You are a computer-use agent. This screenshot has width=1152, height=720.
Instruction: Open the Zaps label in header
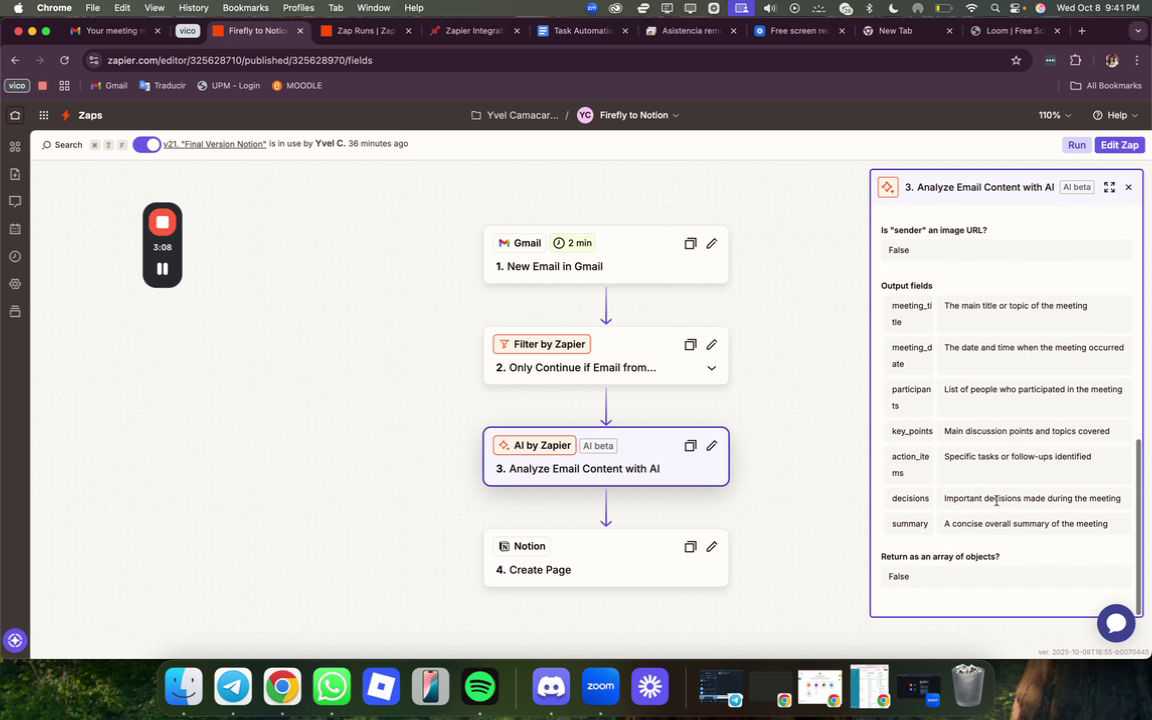90,115
